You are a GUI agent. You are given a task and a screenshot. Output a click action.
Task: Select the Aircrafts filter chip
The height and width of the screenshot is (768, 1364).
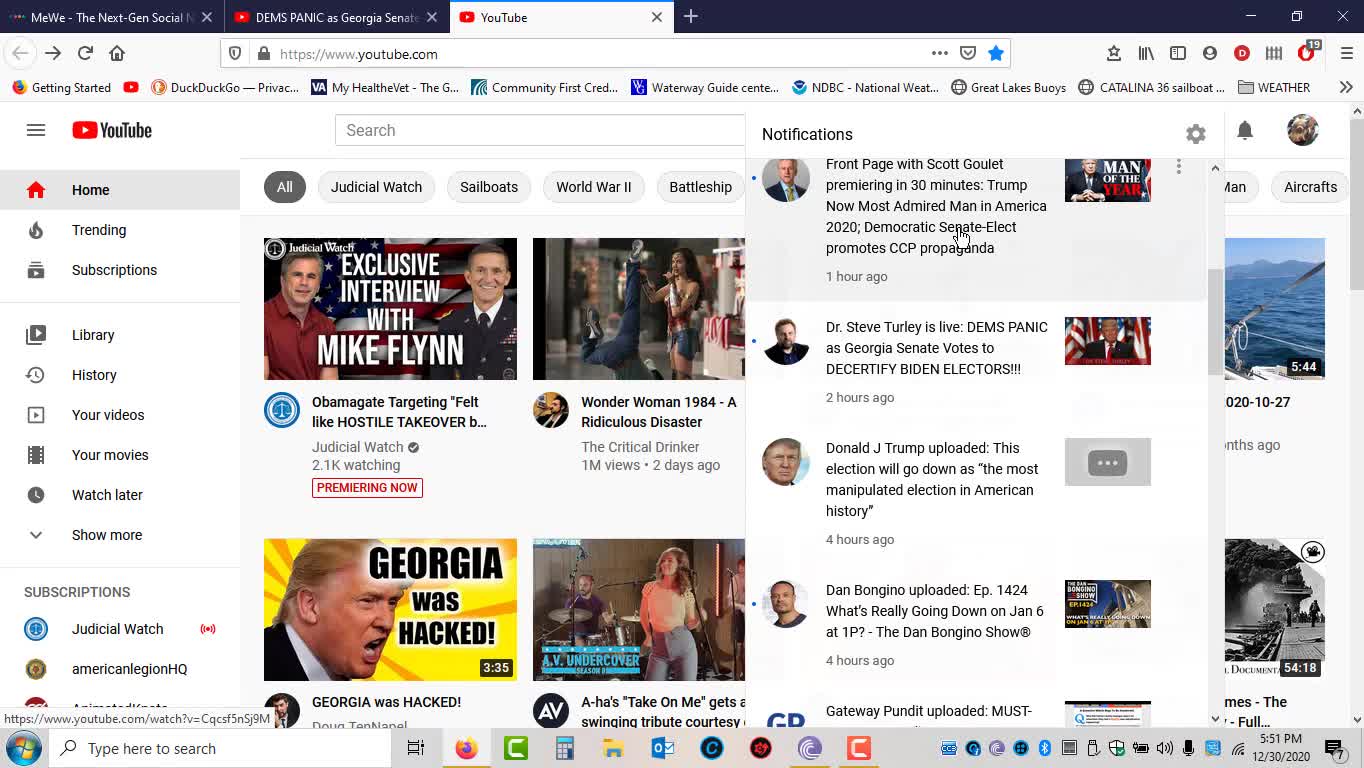pyautogui.click(x=1310, y=187)
